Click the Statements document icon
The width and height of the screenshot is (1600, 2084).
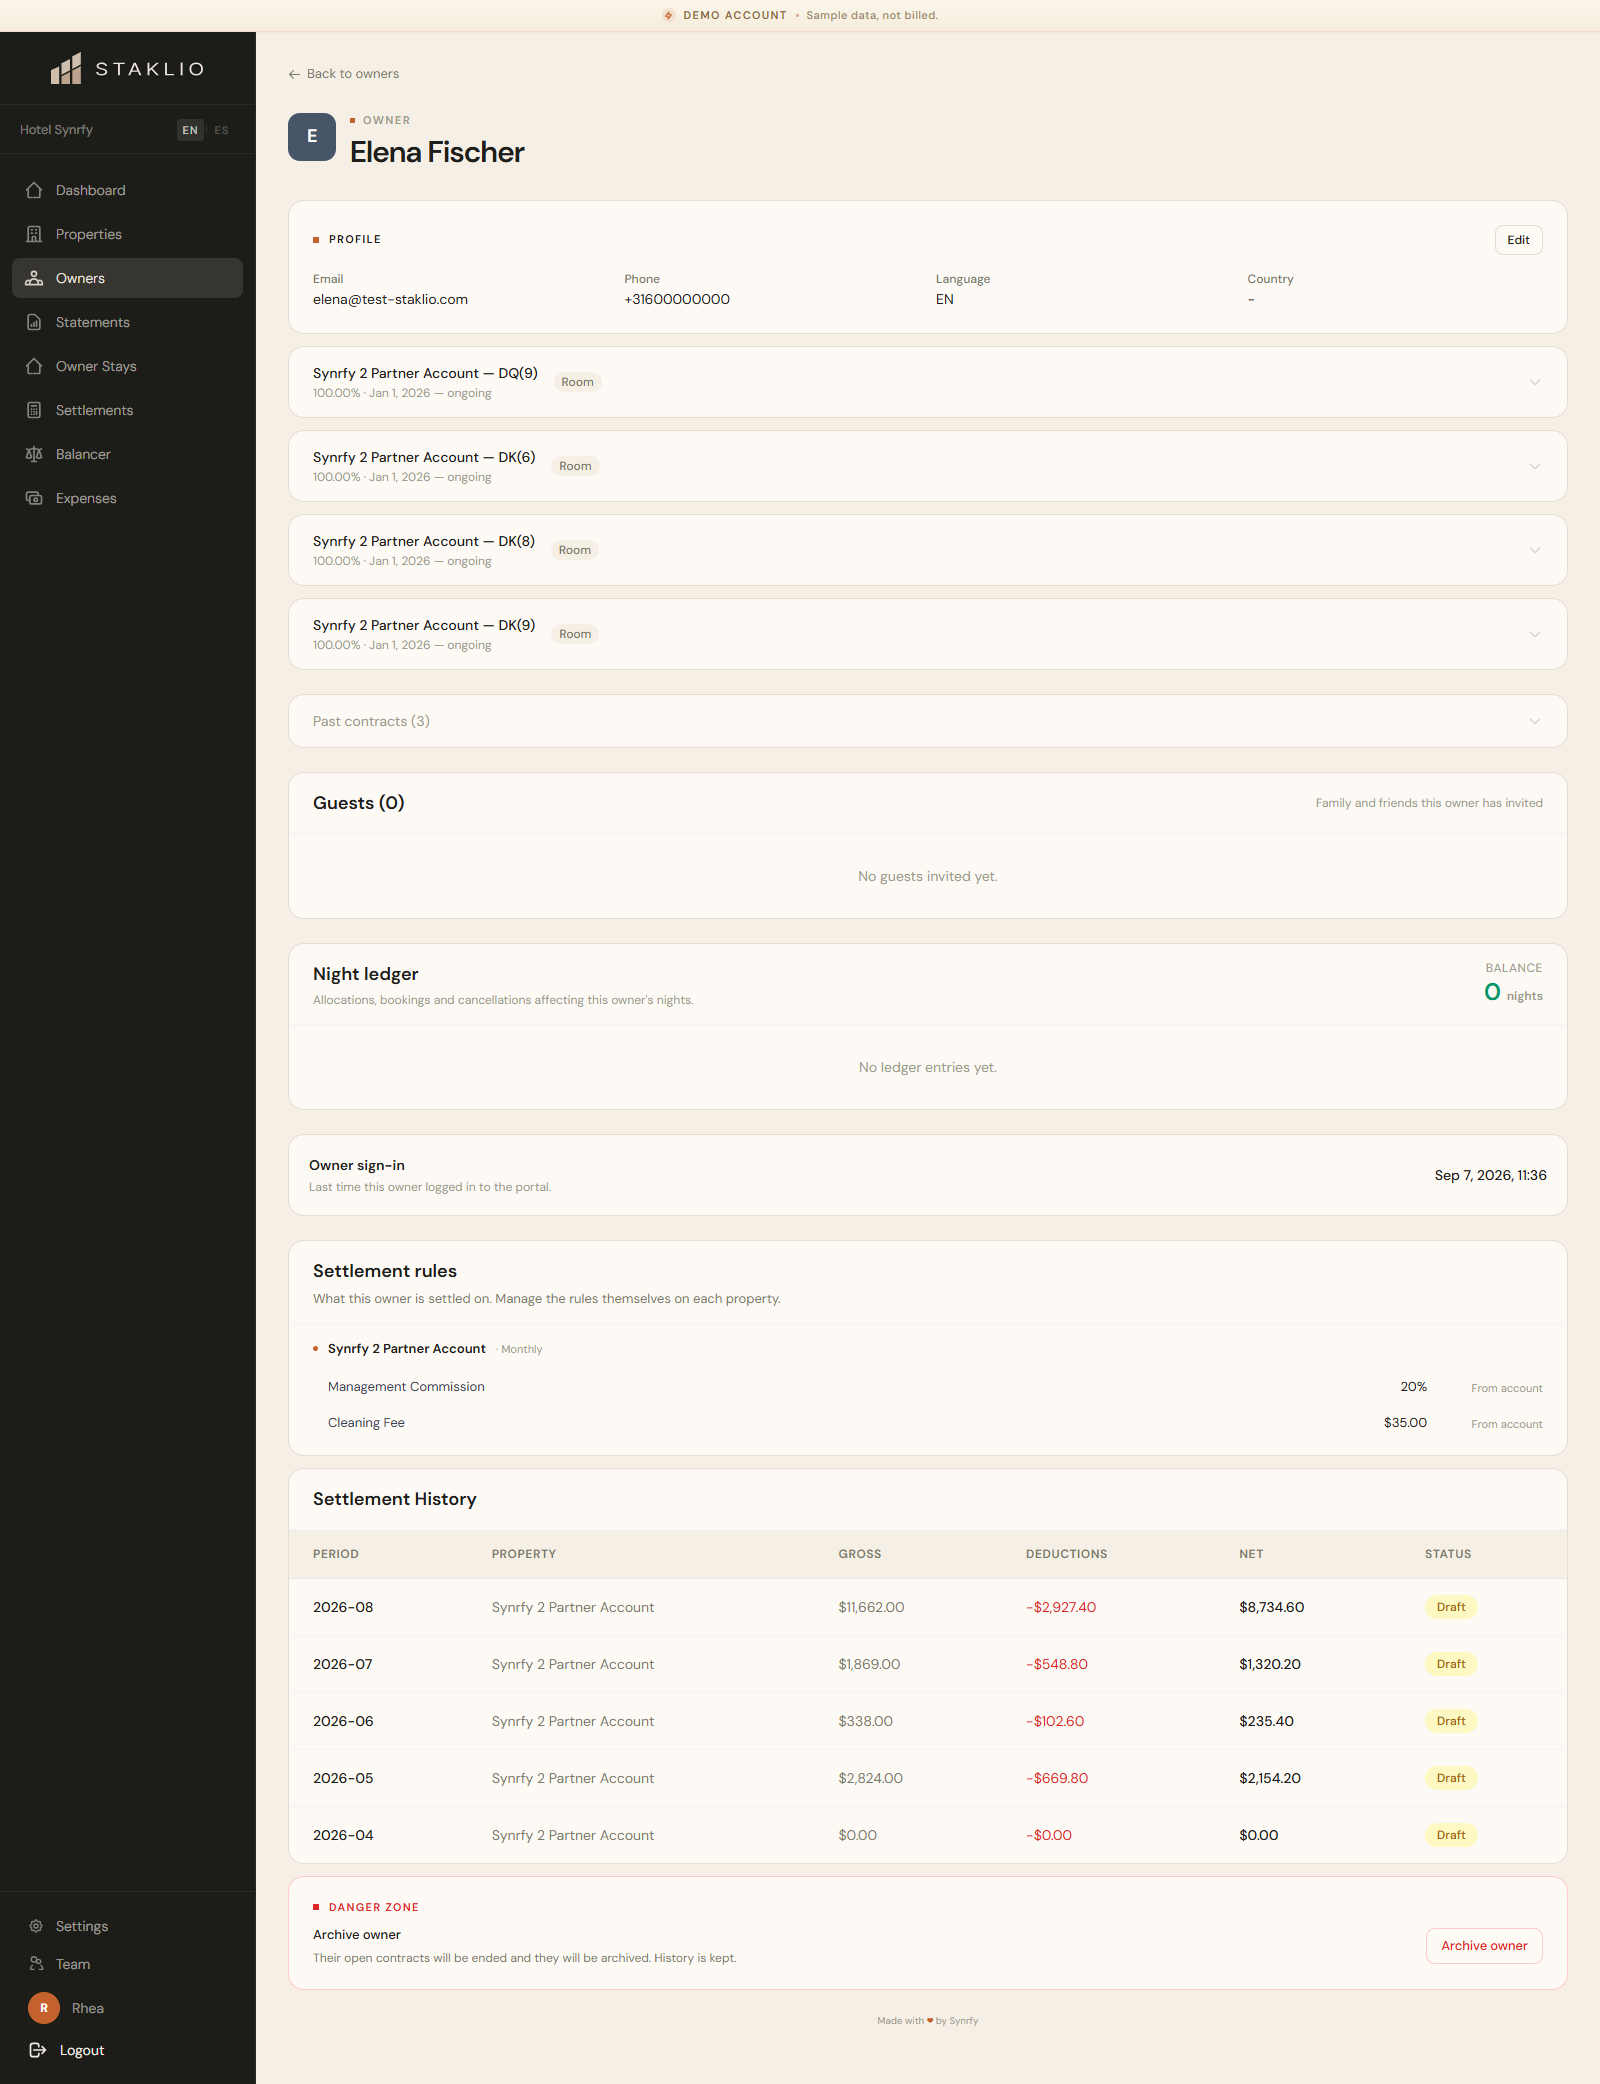click(x=34, y=322)
